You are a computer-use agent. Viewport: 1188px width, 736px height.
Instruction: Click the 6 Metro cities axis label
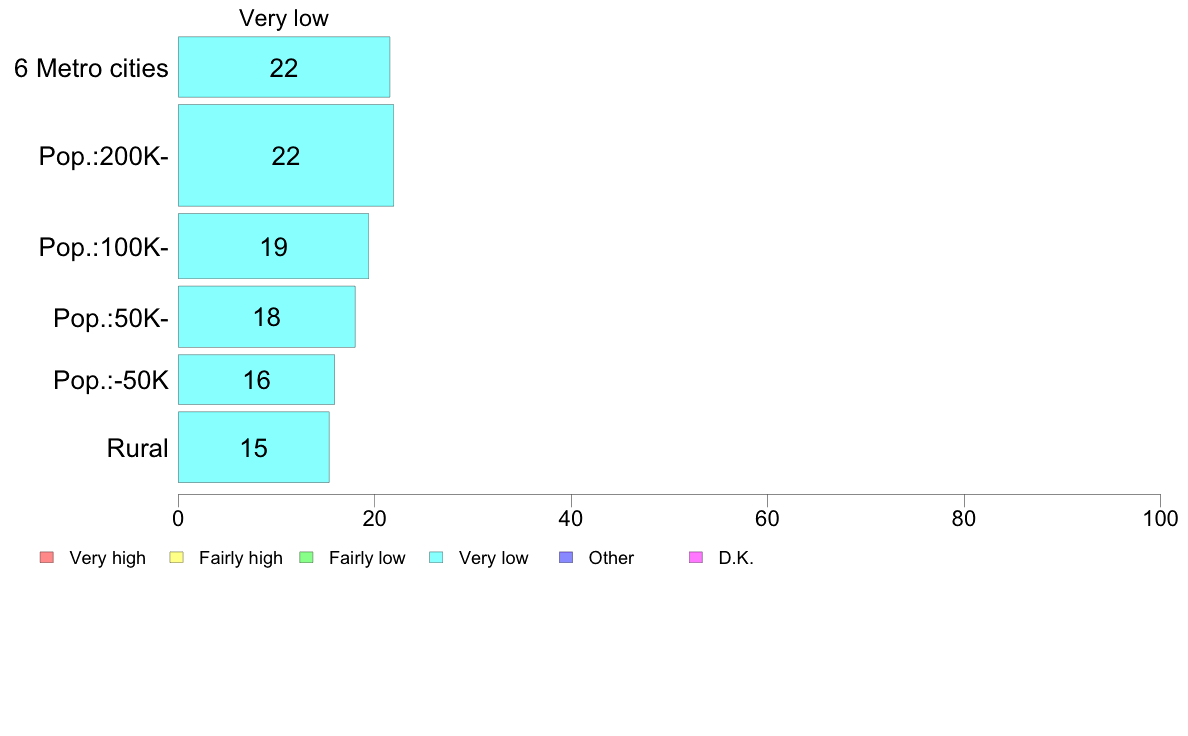click(x=91, y=68)
